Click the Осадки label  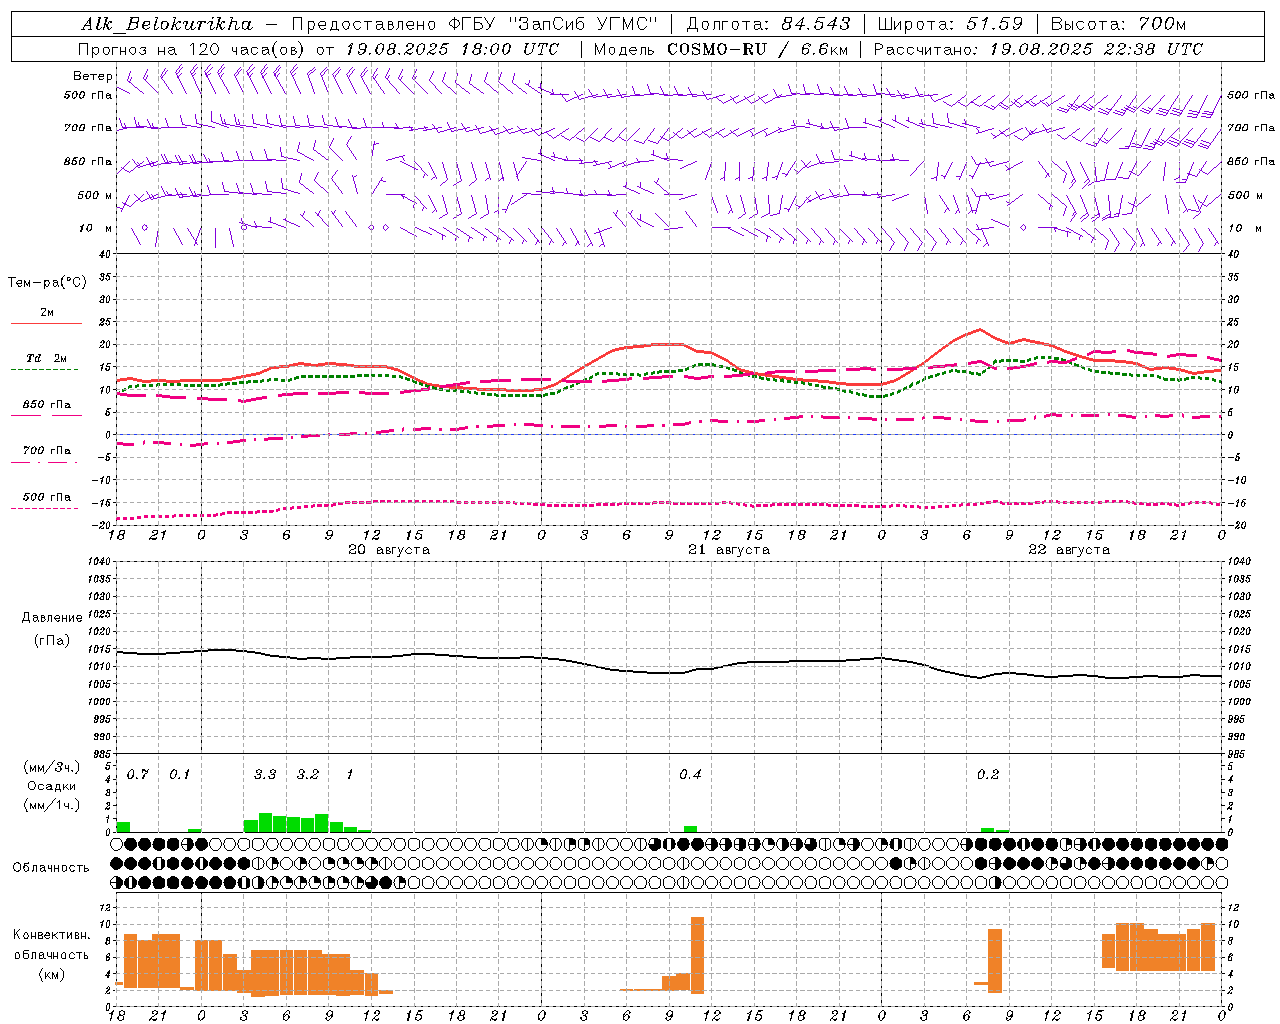pyautogui.click(x=52, y=786)
